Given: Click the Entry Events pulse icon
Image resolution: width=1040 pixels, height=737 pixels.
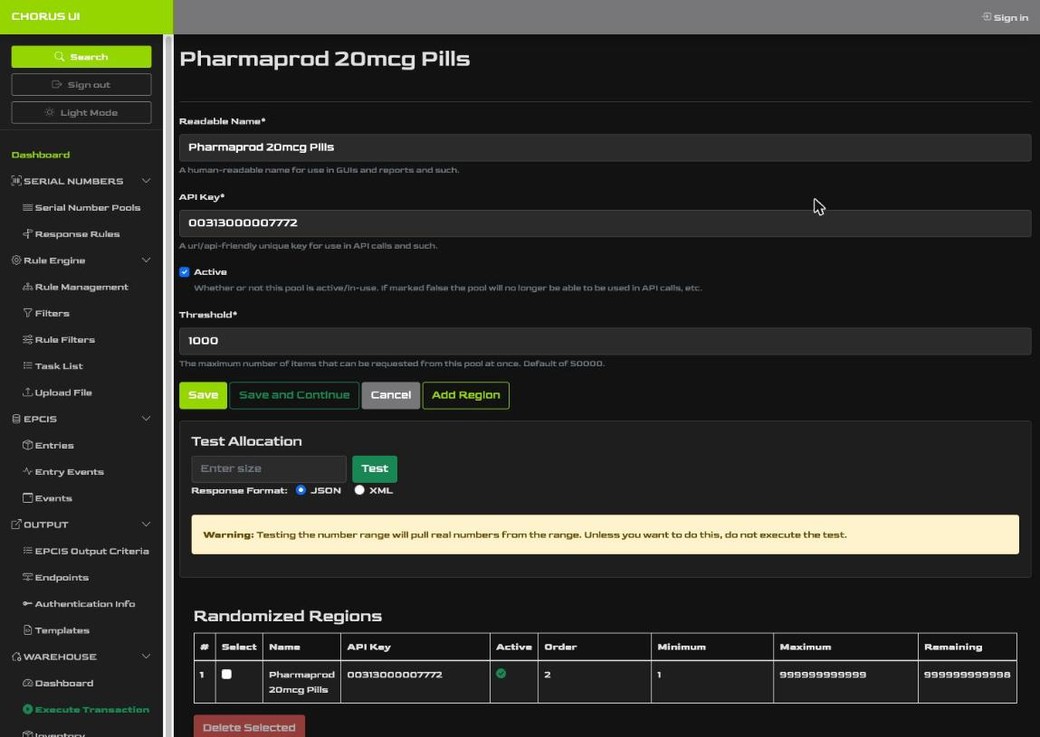Looking at the screenshot, I should [27, 472].
